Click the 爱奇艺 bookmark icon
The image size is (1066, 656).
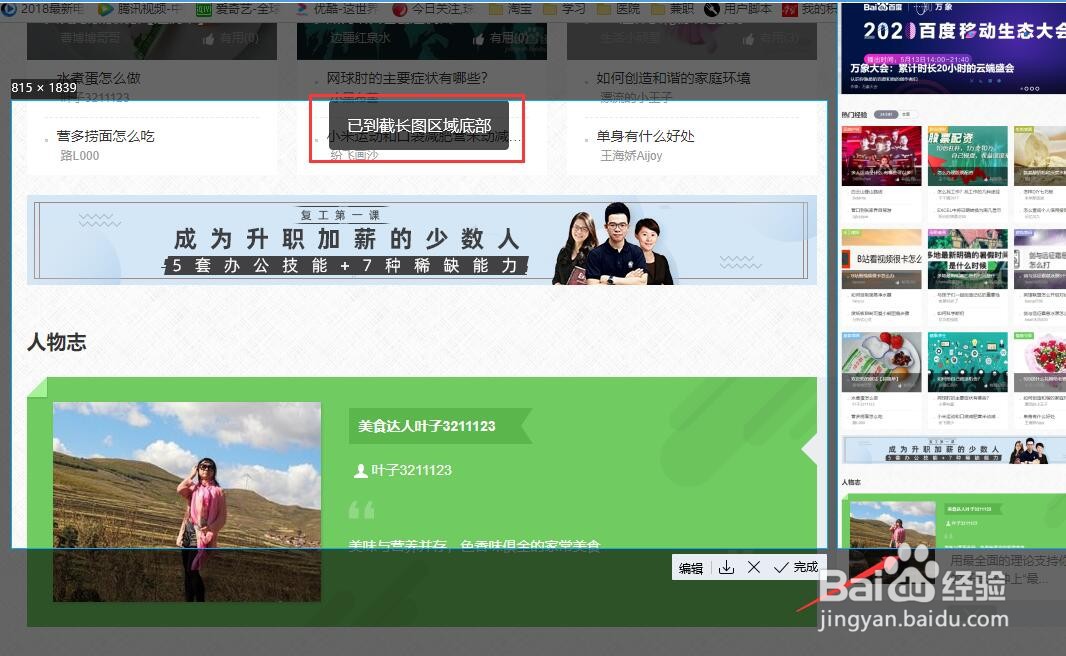(x=203, y=9)
